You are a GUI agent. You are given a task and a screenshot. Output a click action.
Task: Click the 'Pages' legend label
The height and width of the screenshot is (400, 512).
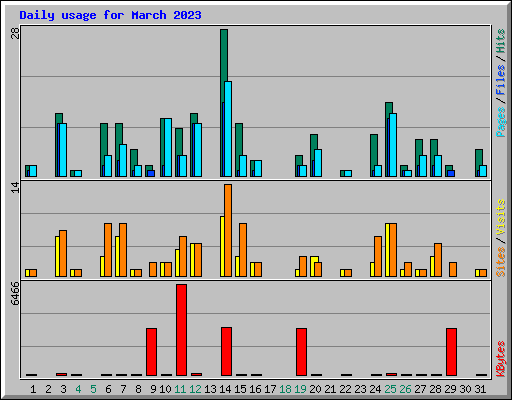pos(500,122)
